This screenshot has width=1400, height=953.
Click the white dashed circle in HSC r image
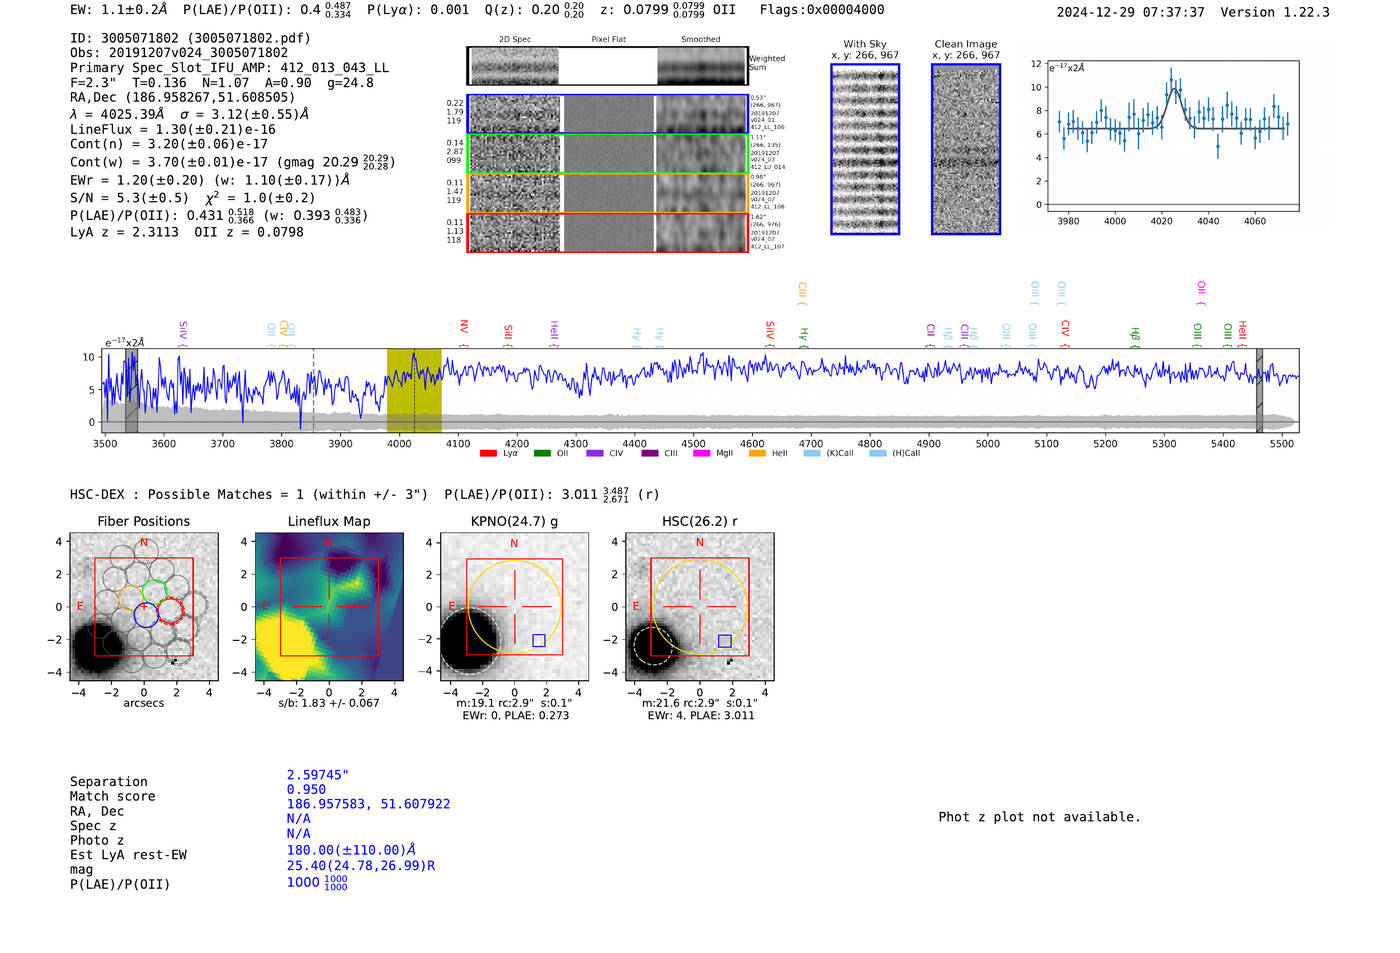(x=651, y=645)
